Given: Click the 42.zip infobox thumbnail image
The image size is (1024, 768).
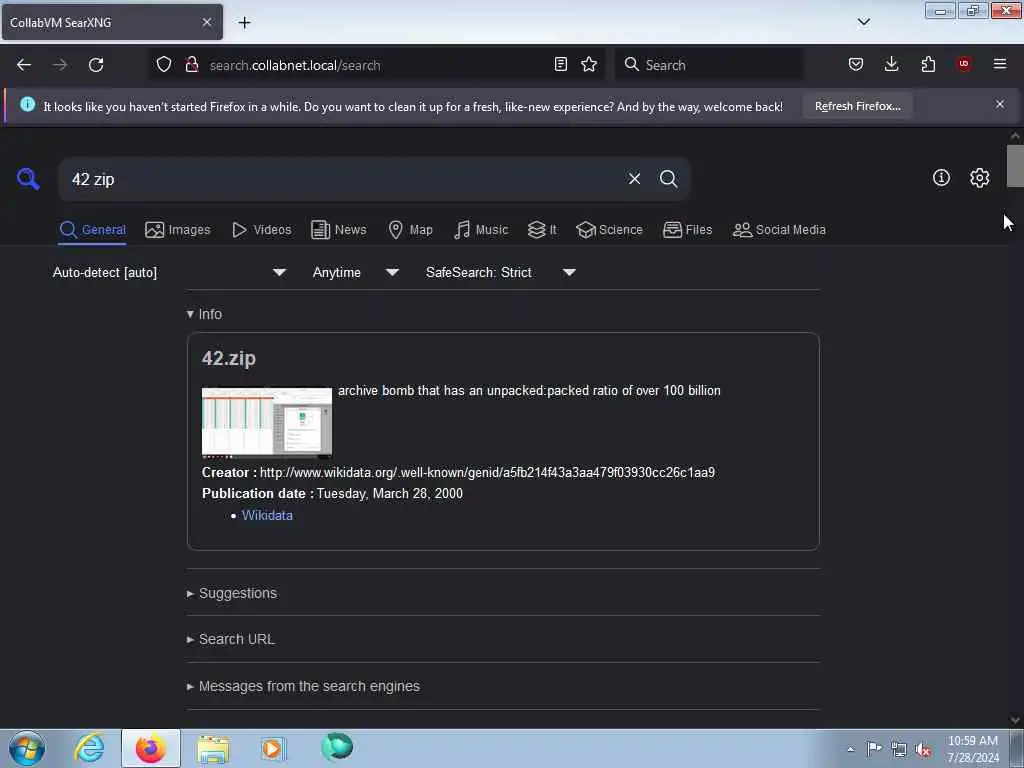Looking at the screenshot, I should click(267, 423).
